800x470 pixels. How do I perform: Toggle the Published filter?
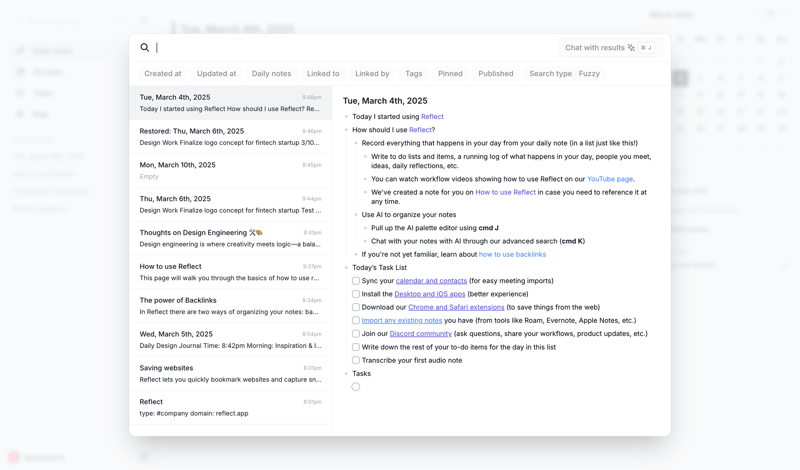pyautogui.click(x=496, y=73)
